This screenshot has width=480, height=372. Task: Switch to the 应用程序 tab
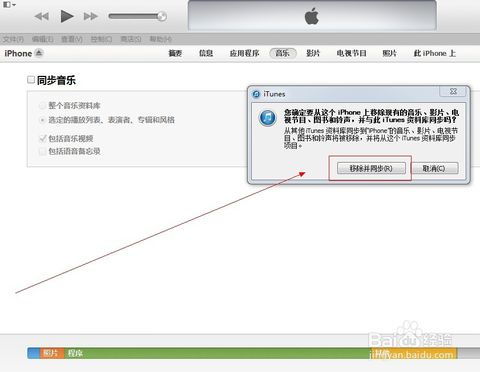(244, 53)
